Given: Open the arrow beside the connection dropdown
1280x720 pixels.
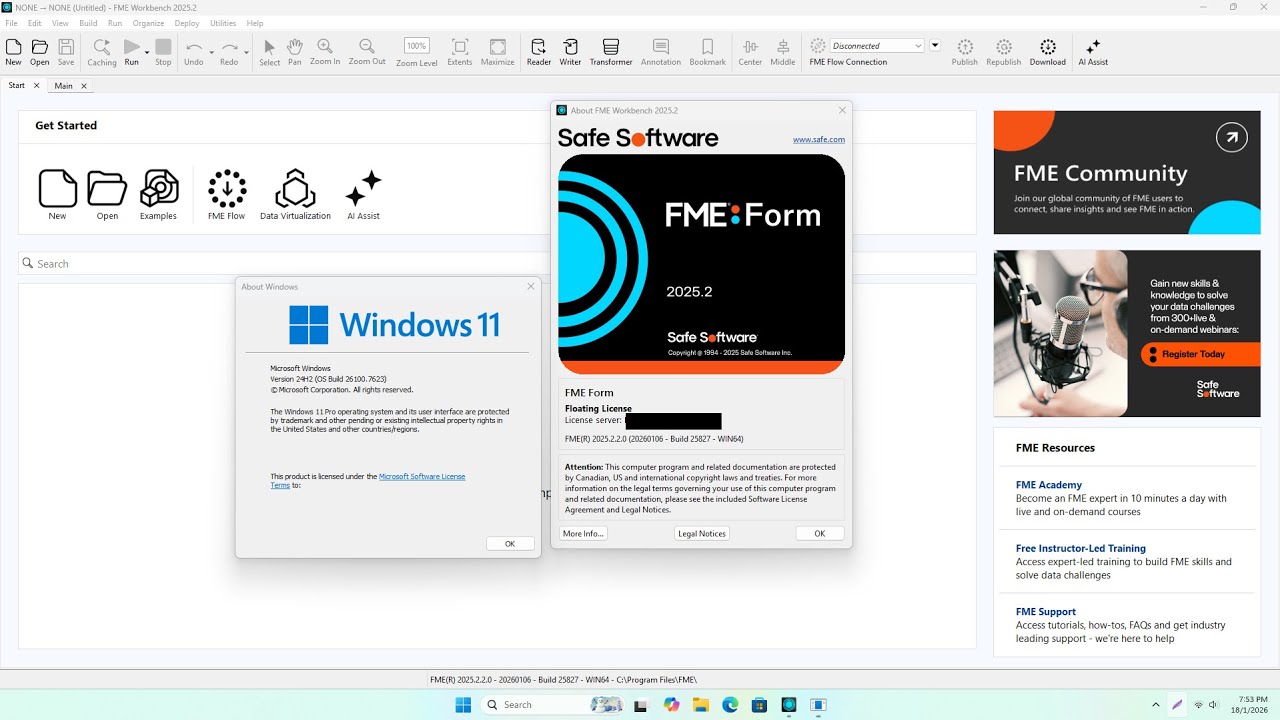Looking at the screenshot, I should 935,45.
